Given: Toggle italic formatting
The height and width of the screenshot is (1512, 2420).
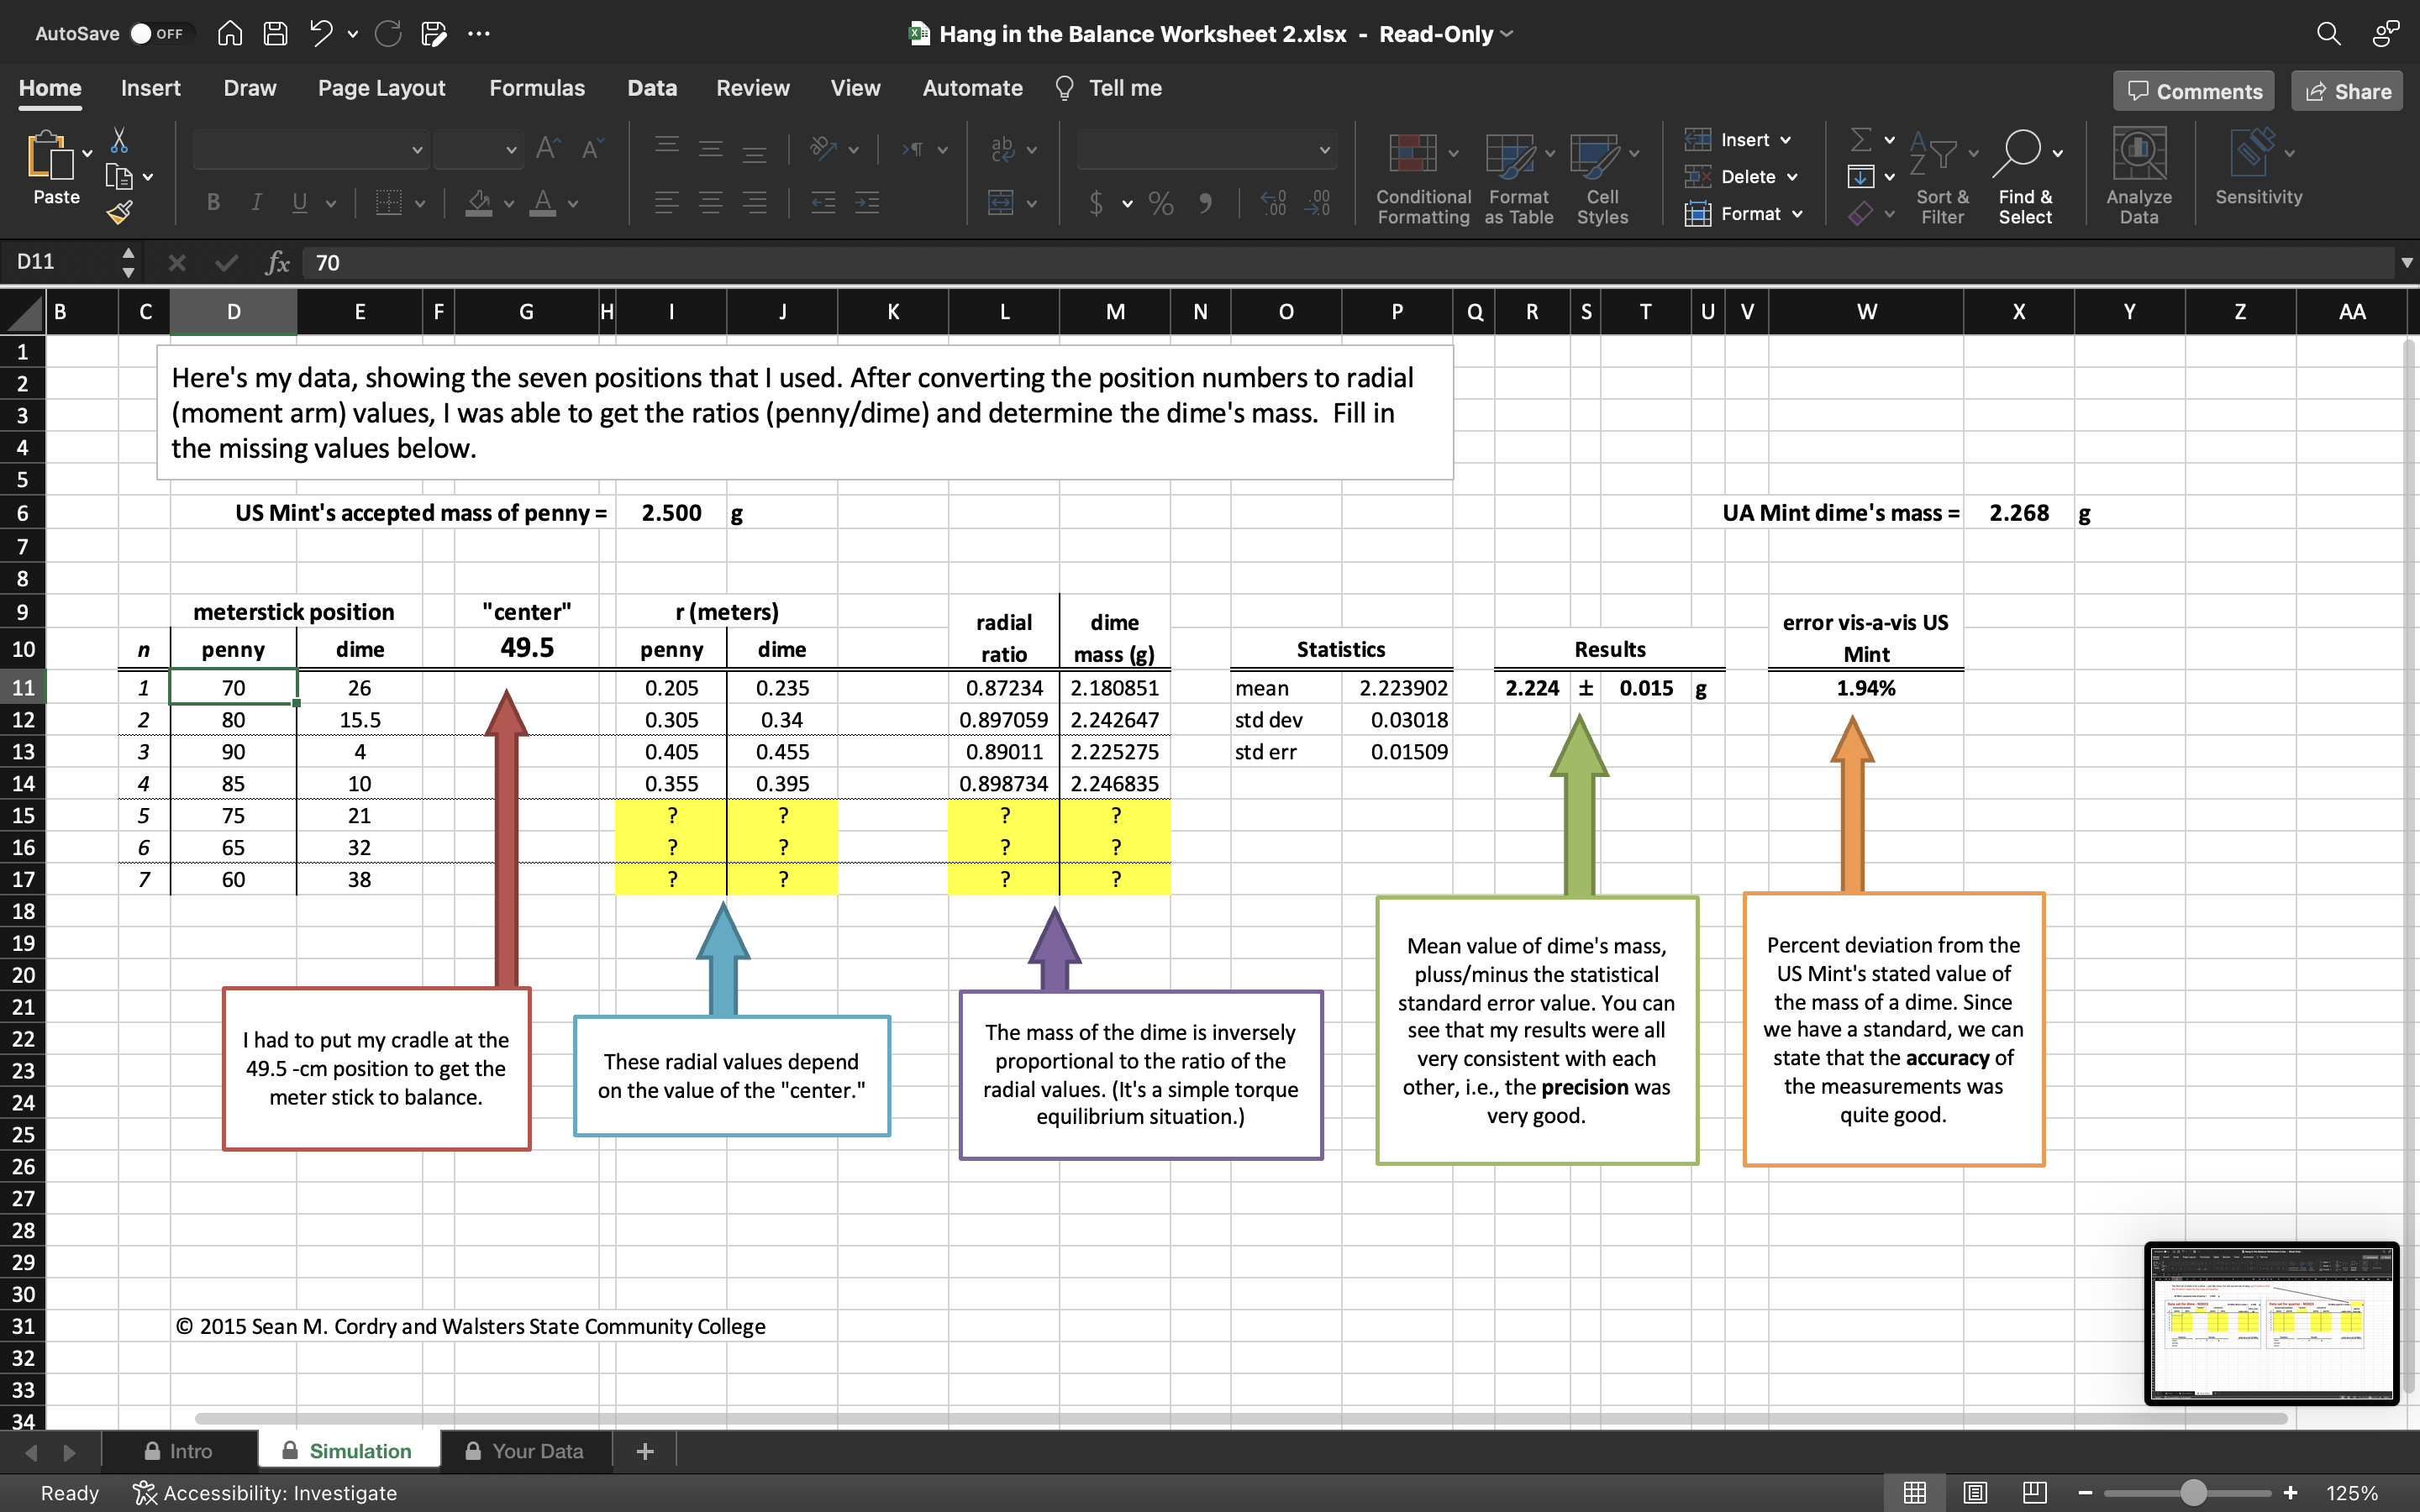Looking at the screenshot, I should 256,203.
